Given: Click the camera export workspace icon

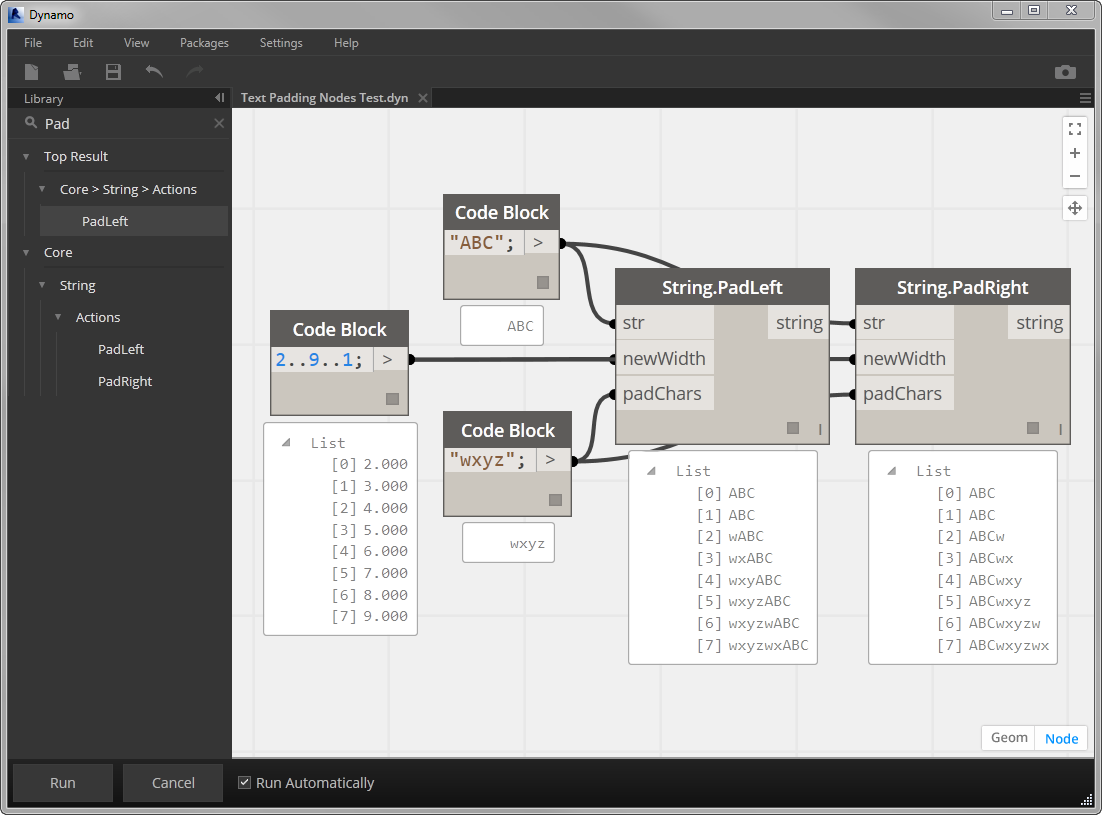Looking at the screenshot, I should pyautogui.click(x=1065, y=71).
